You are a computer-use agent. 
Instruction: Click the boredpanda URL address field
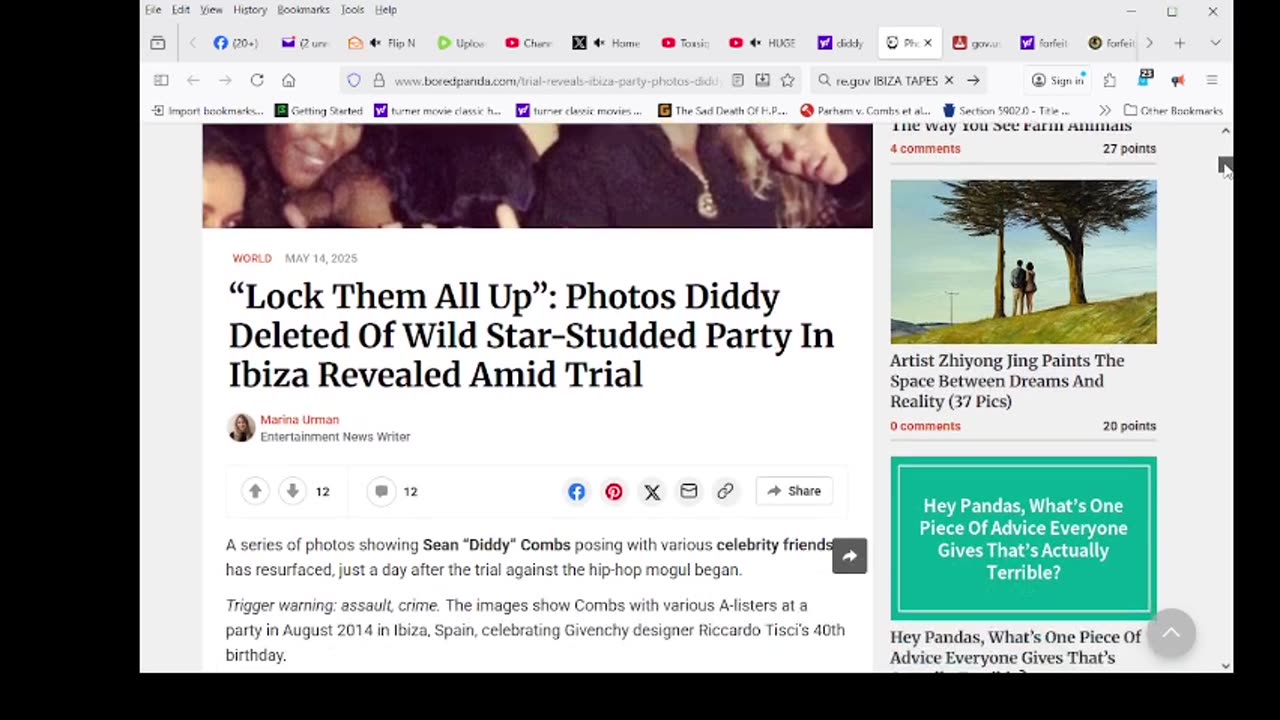[x=556, y=81]
